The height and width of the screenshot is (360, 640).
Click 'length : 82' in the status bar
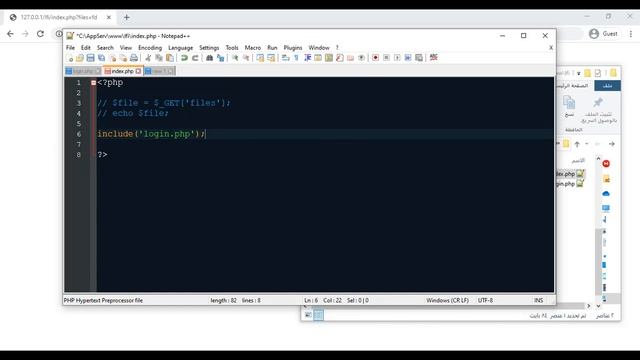(x=223, y=300)
